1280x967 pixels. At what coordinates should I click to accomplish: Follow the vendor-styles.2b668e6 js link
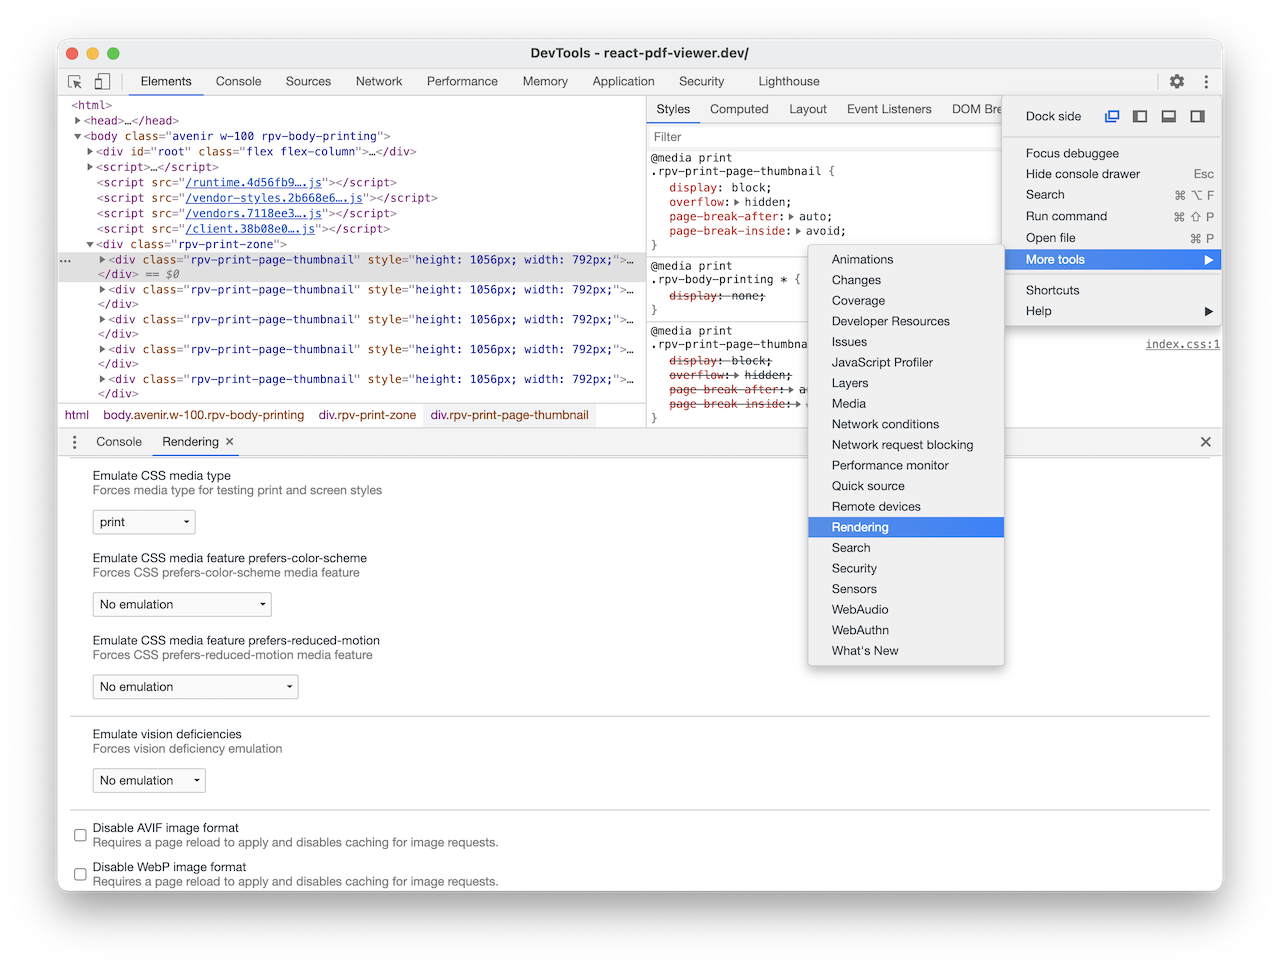[x=274, y=198]
